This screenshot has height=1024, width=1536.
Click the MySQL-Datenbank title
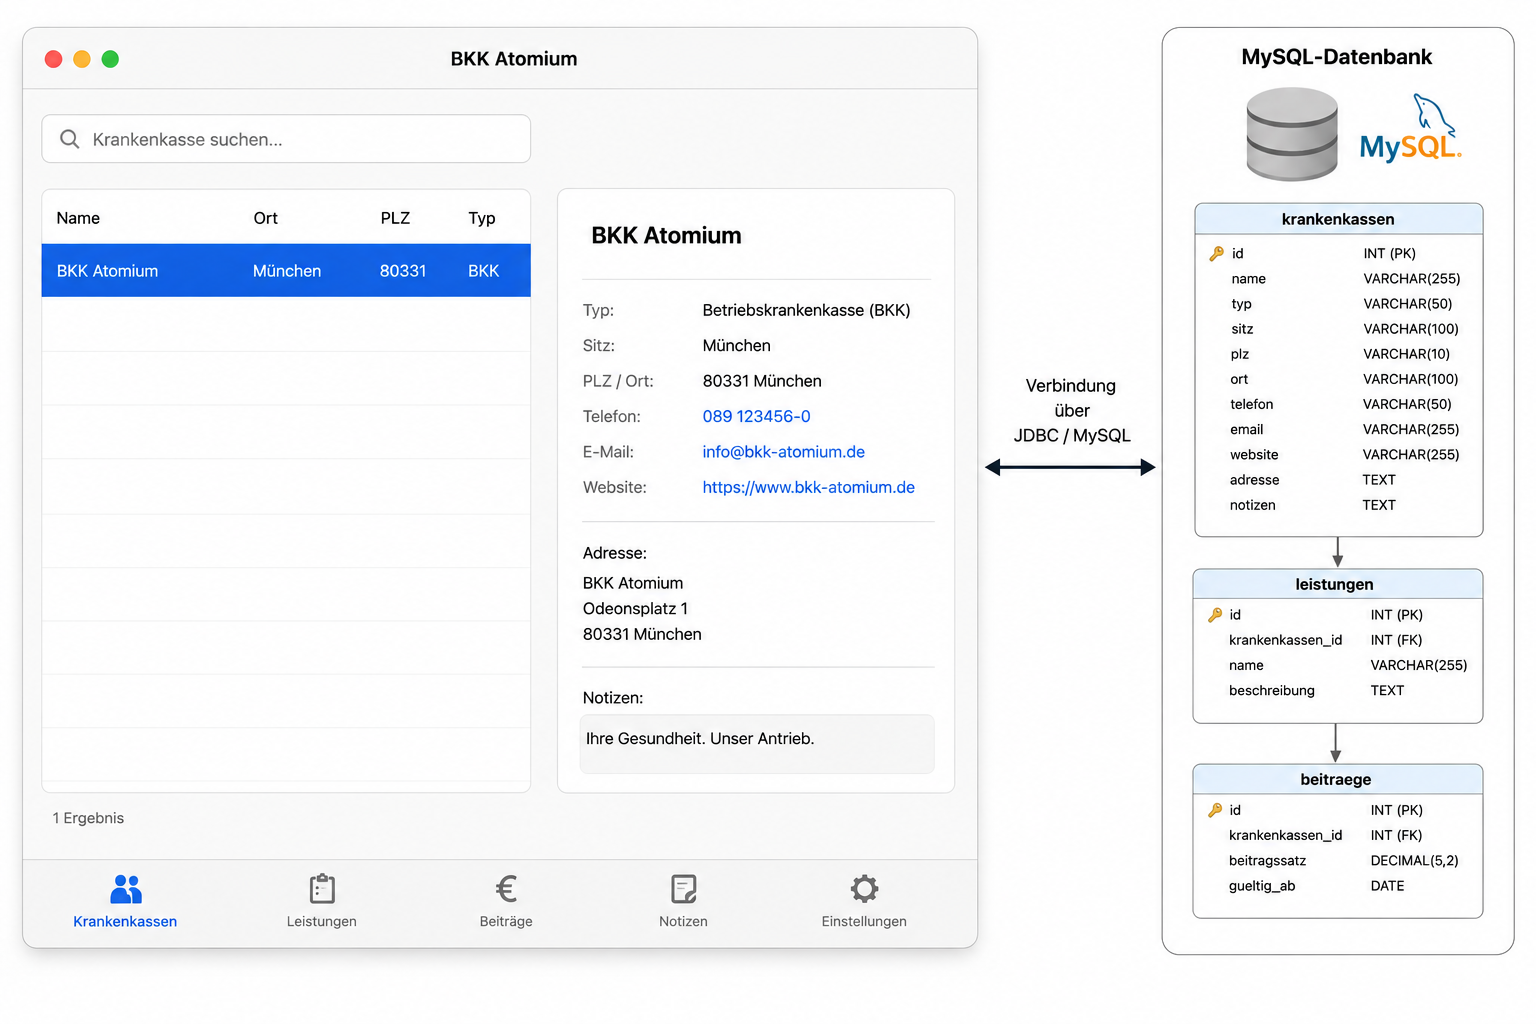pos(1336,57)
